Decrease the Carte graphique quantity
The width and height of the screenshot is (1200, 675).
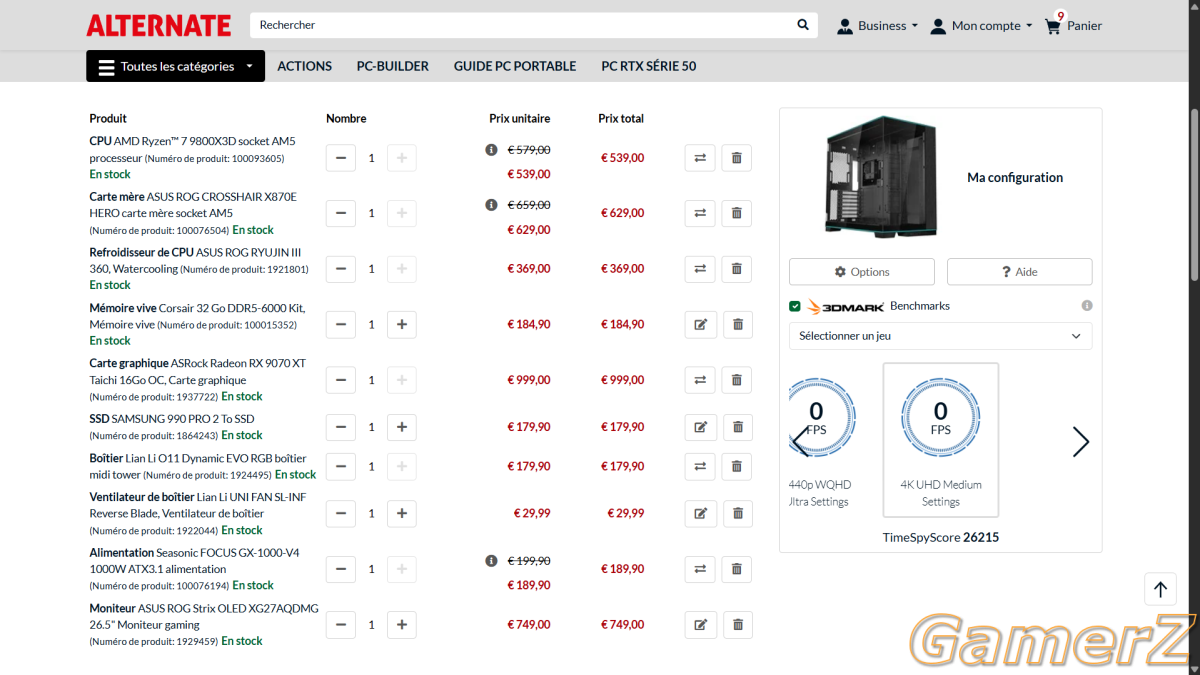coord(341,380)
